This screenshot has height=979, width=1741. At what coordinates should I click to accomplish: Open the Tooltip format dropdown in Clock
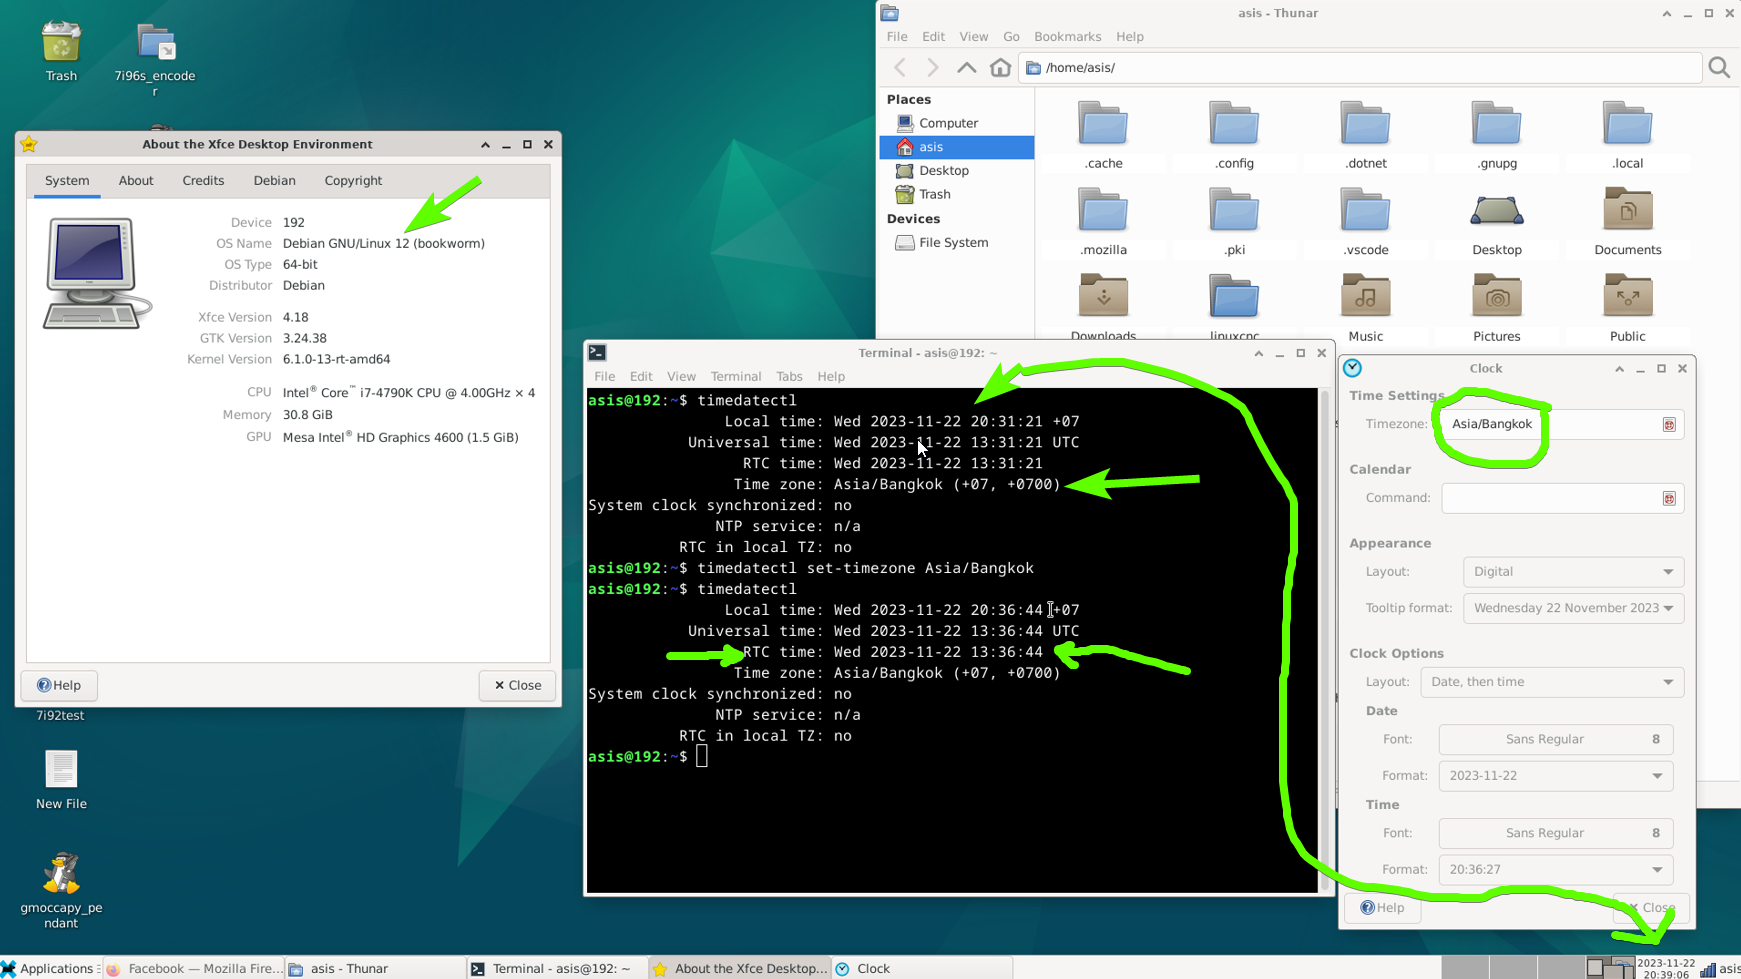[1573, 608]
